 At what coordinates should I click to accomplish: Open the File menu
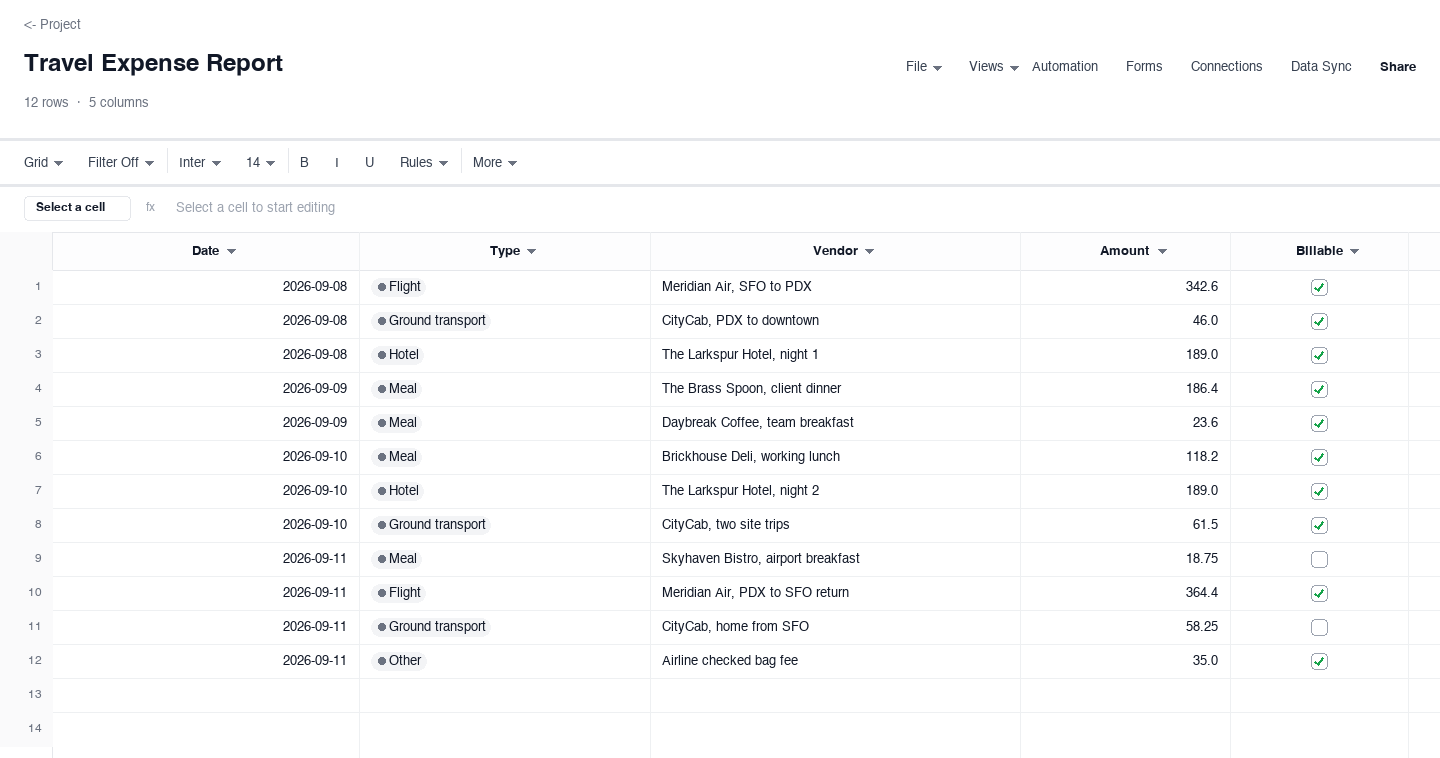click(924, 67)
